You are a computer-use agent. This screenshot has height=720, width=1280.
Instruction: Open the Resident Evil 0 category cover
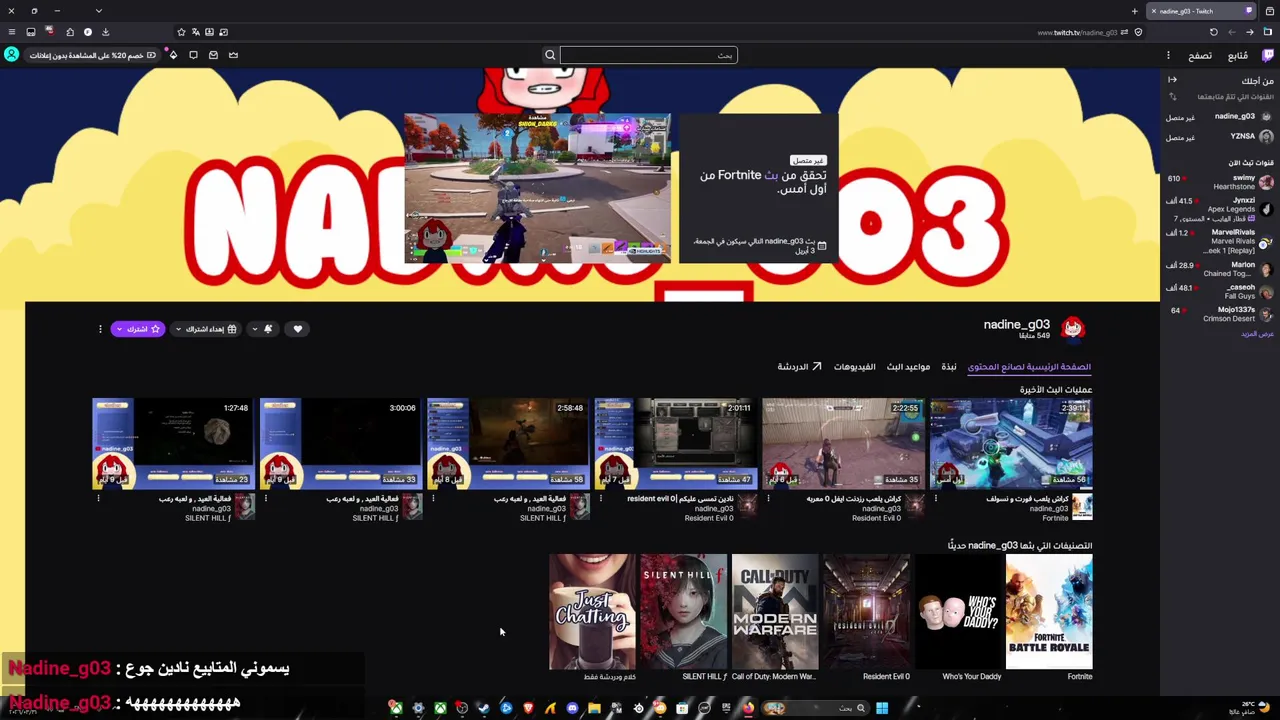pos(866,611)
